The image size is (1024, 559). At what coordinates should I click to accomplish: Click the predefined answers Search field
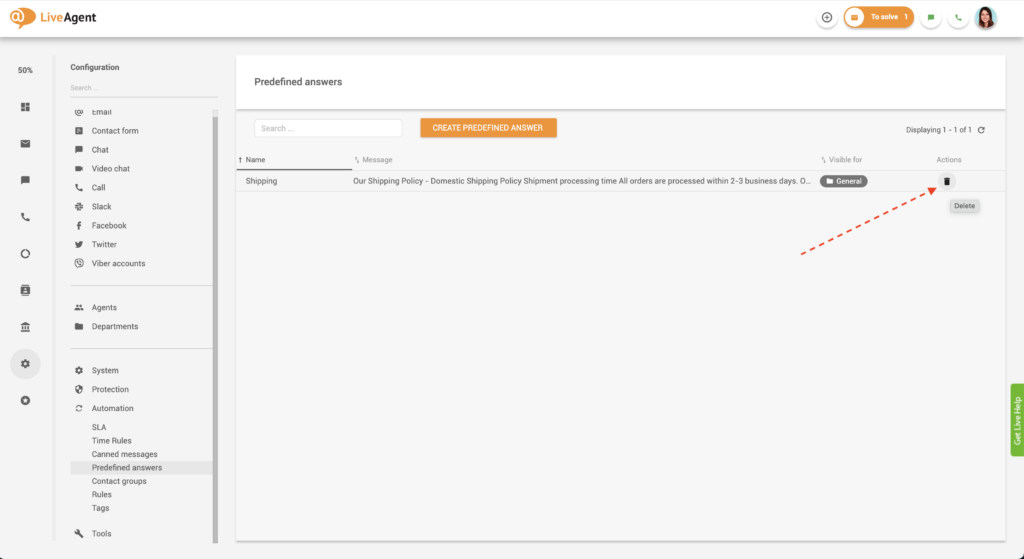point(327,128)
